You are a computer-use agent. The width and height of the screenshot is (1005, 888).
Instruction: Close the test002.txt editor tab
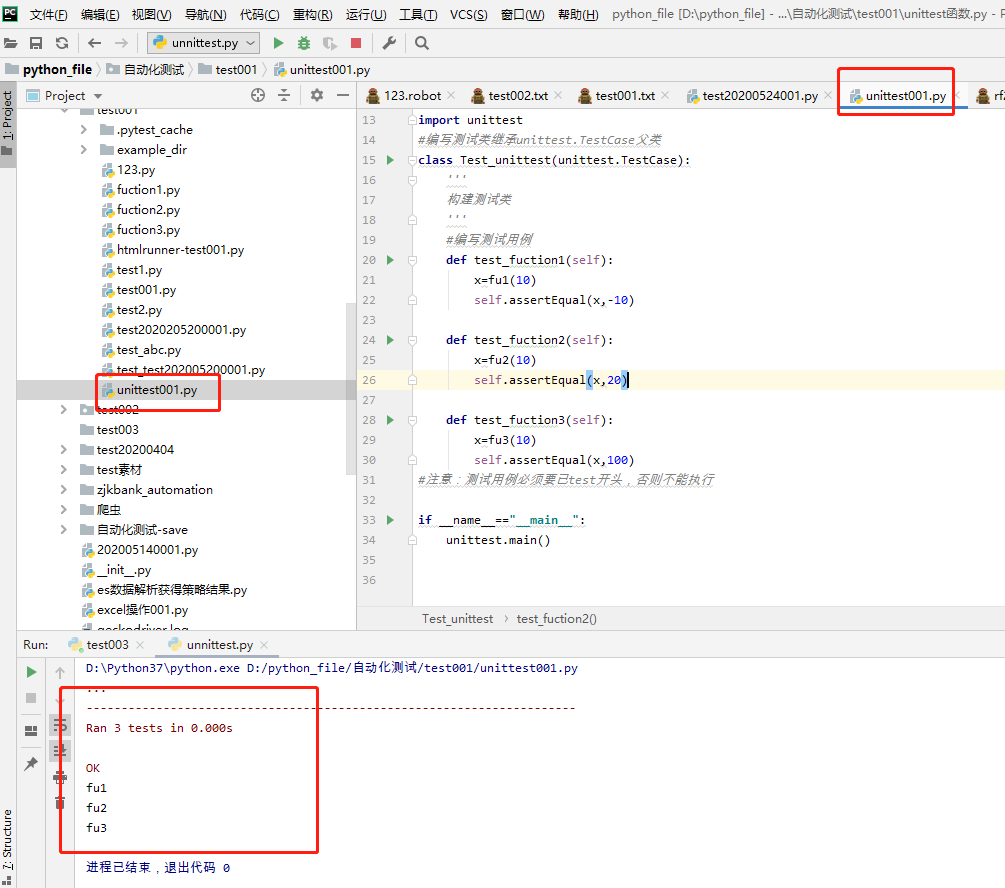[x=558, y=95]
